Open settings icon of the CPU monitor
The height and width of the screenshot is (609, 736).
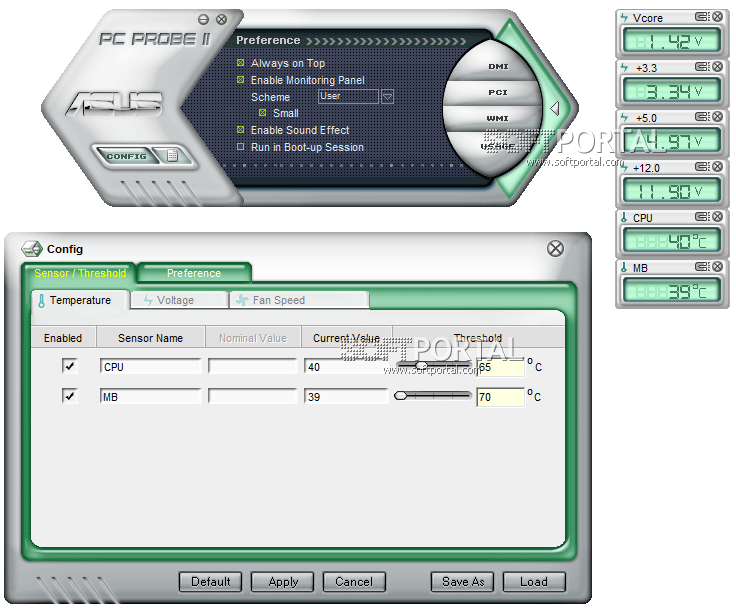pos(702,216)
